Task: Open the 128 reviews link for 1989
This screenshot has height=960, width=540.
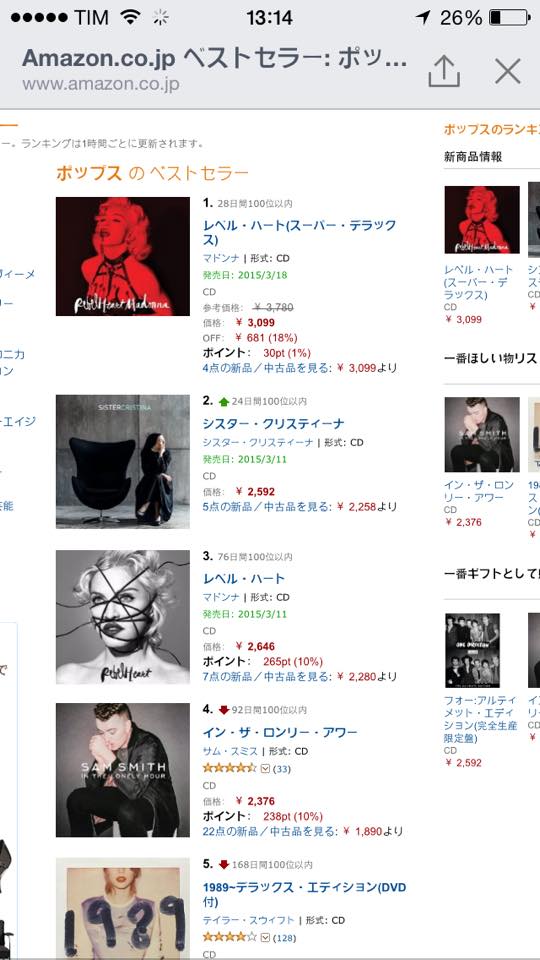Action: pyautogui.click(x=284, y=937)
